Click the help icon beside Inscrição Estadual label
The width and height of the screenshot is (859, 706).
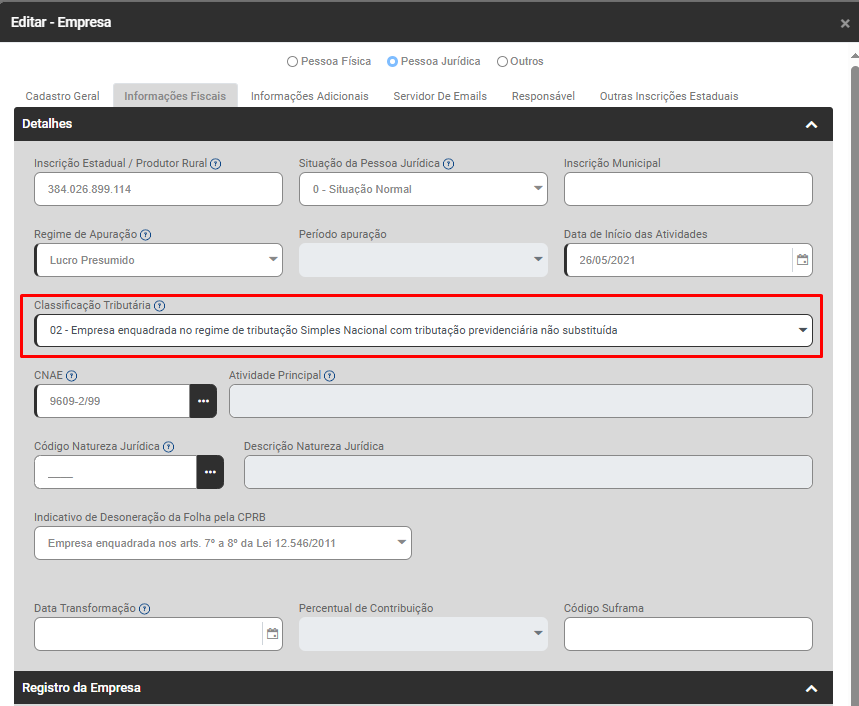pyautogui.click(x=216, y=164)
